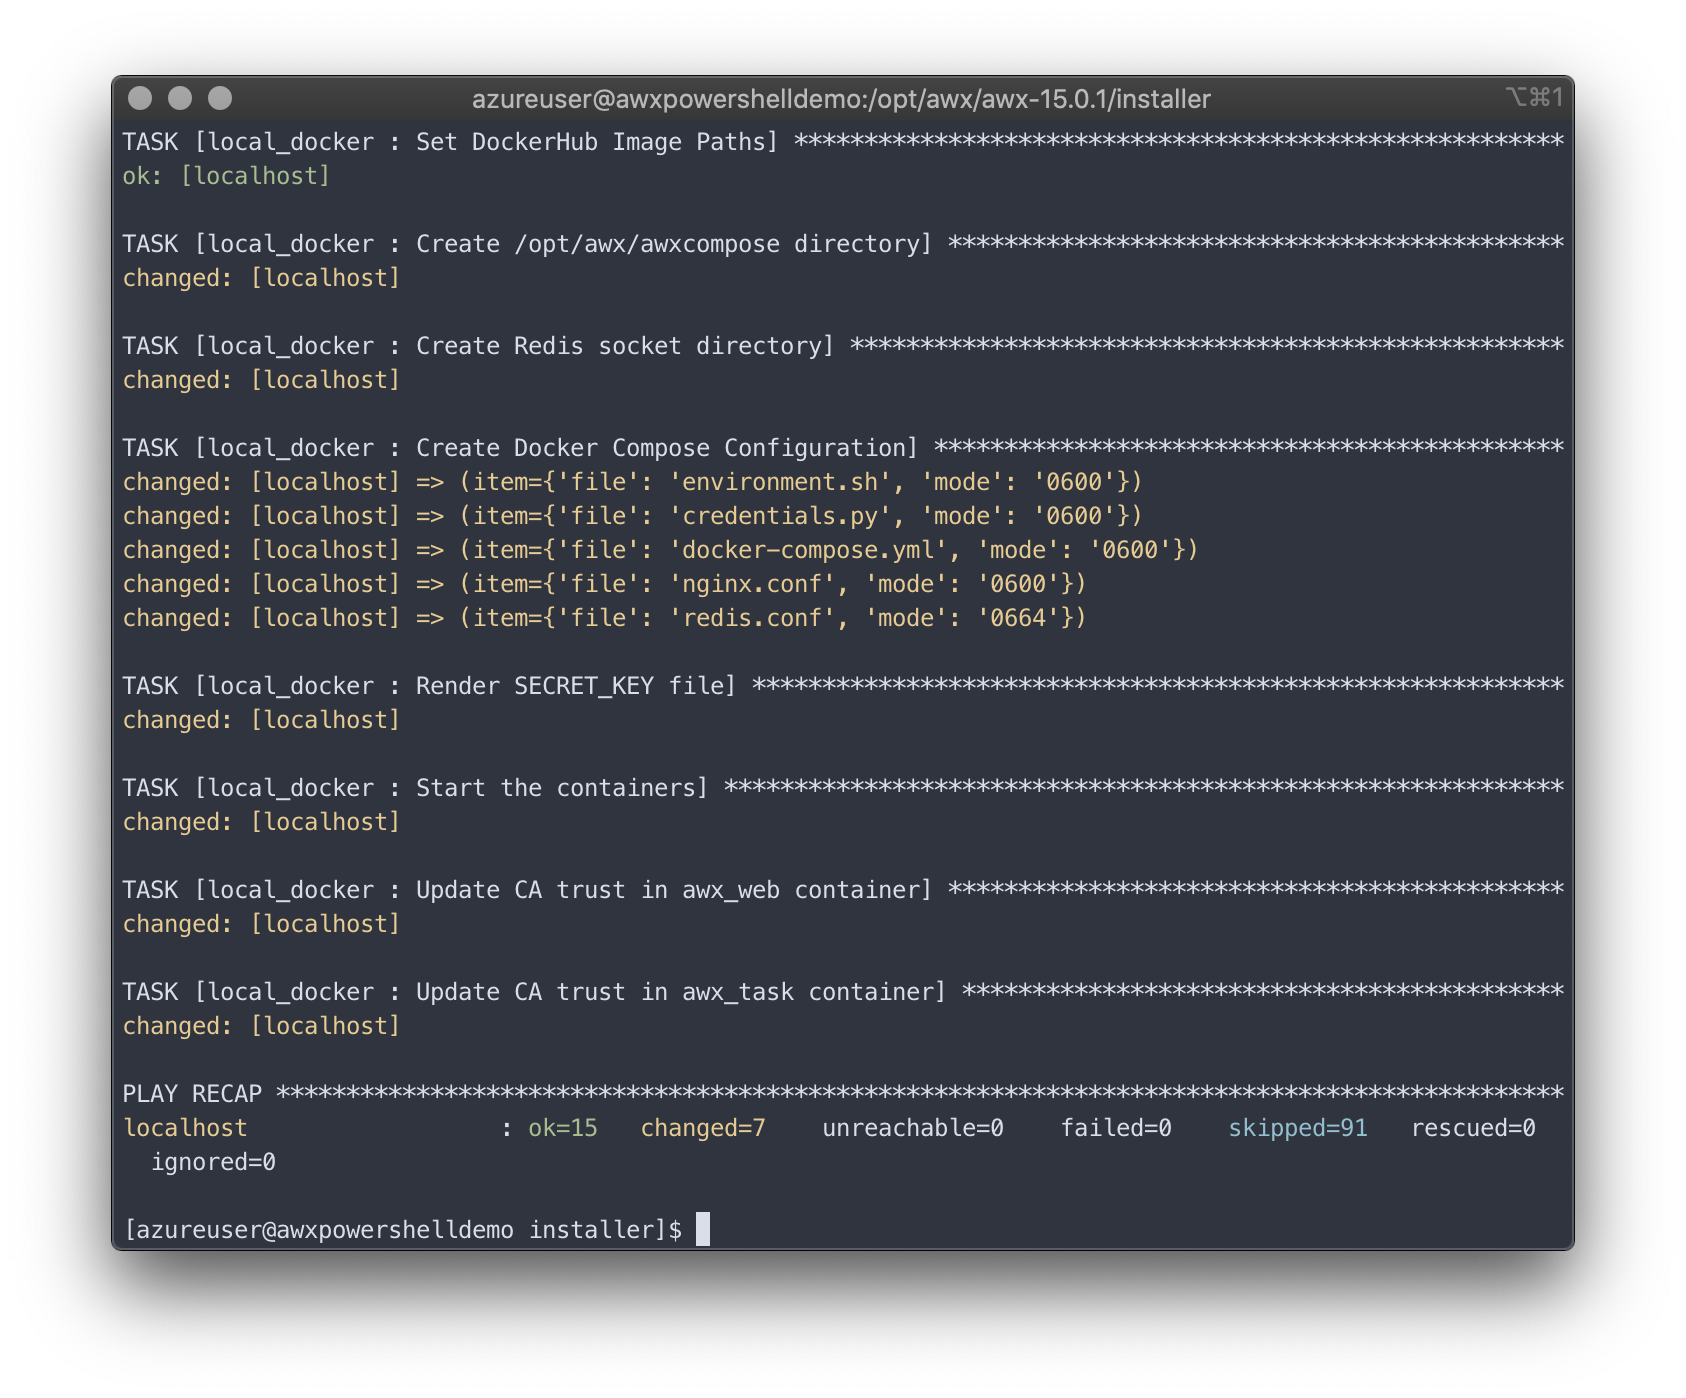The image size is (1686, 1398).
Task: Click the redis.conf item line
Action: coord(605,618)
